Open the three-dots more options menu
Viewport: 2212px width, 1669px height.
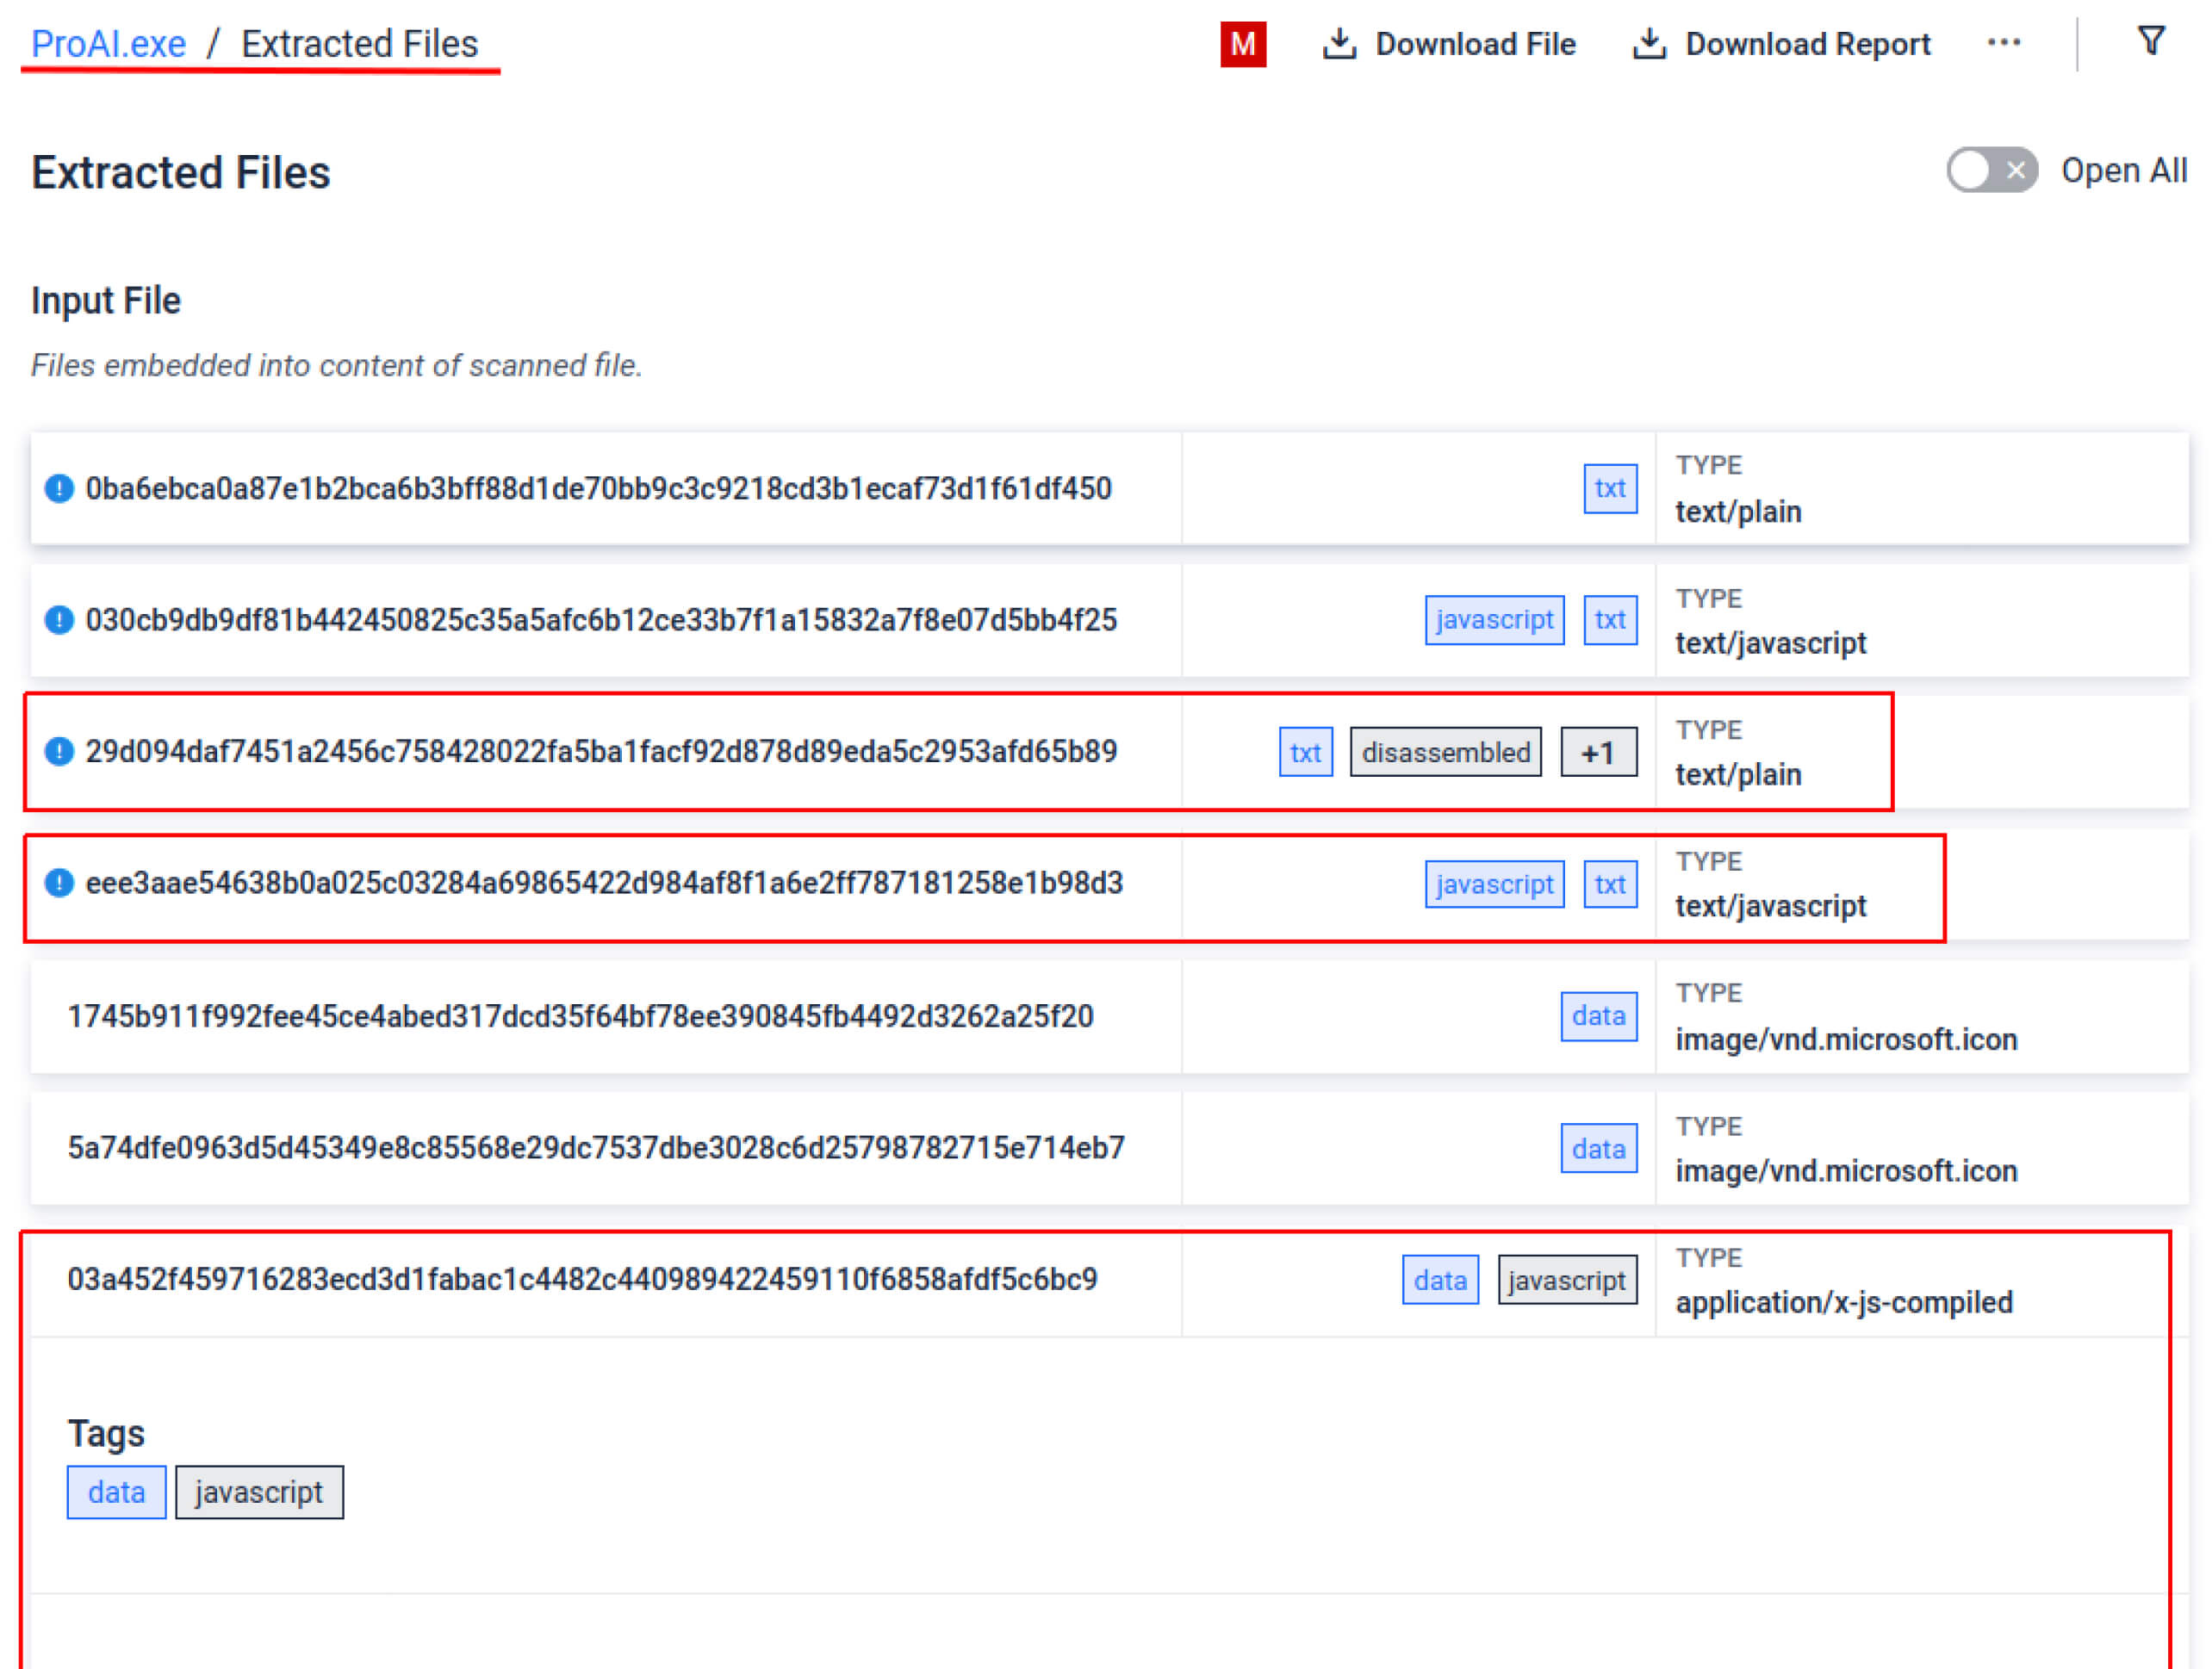click(2003, 43)
